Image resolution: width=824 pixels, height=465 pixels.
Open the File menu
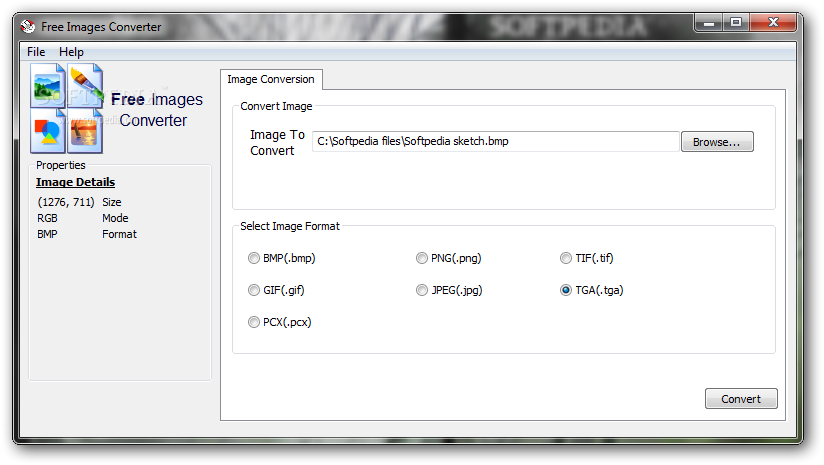click(x=36, y=52)
